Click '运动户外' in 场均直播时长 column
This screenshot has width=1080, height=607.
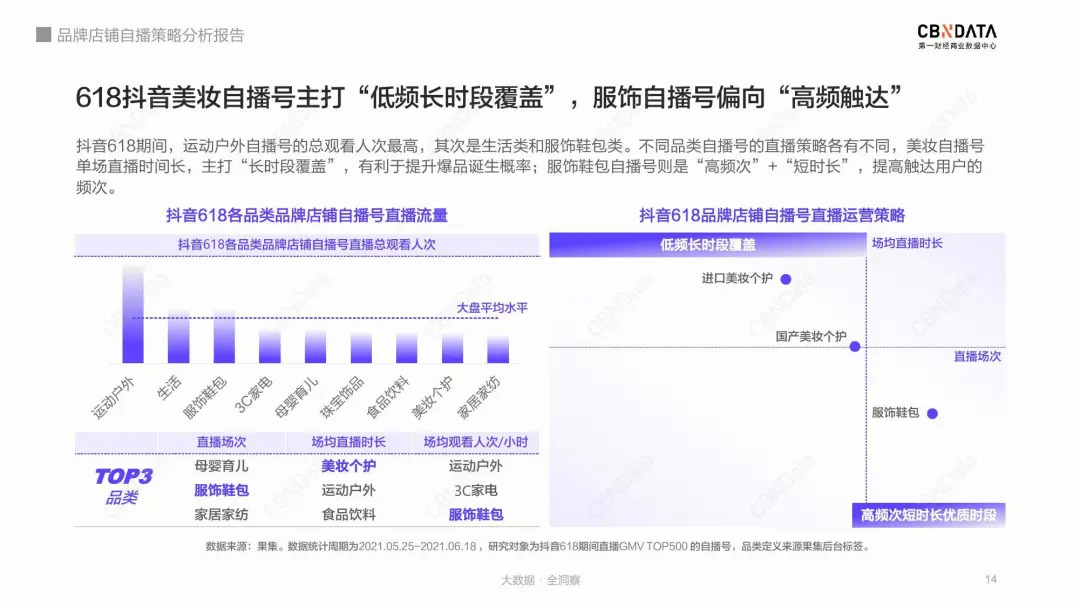coord(349,491)
